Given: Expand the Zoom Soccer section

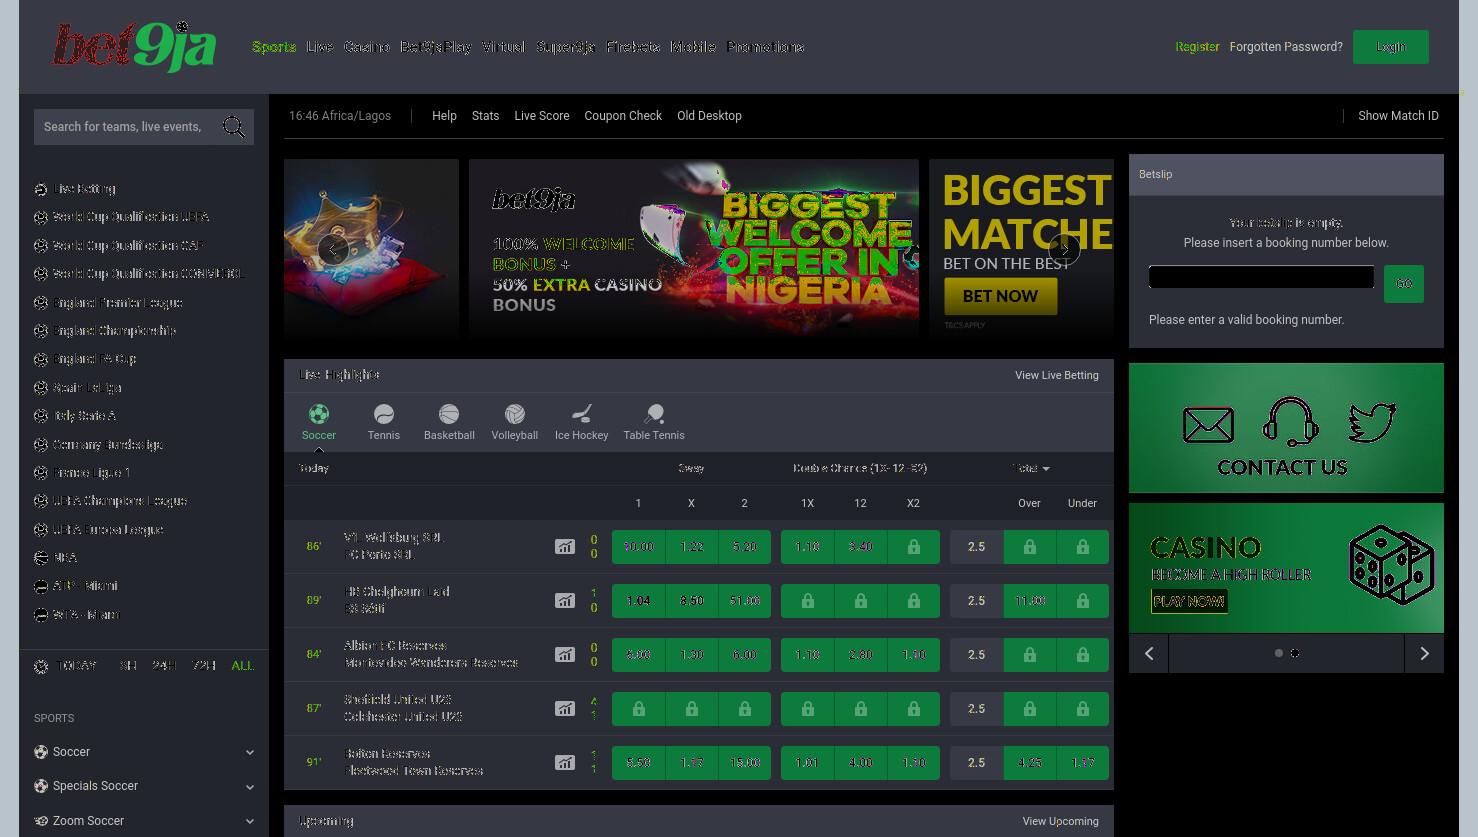Looking at the screenshot, I should (144, 821).
